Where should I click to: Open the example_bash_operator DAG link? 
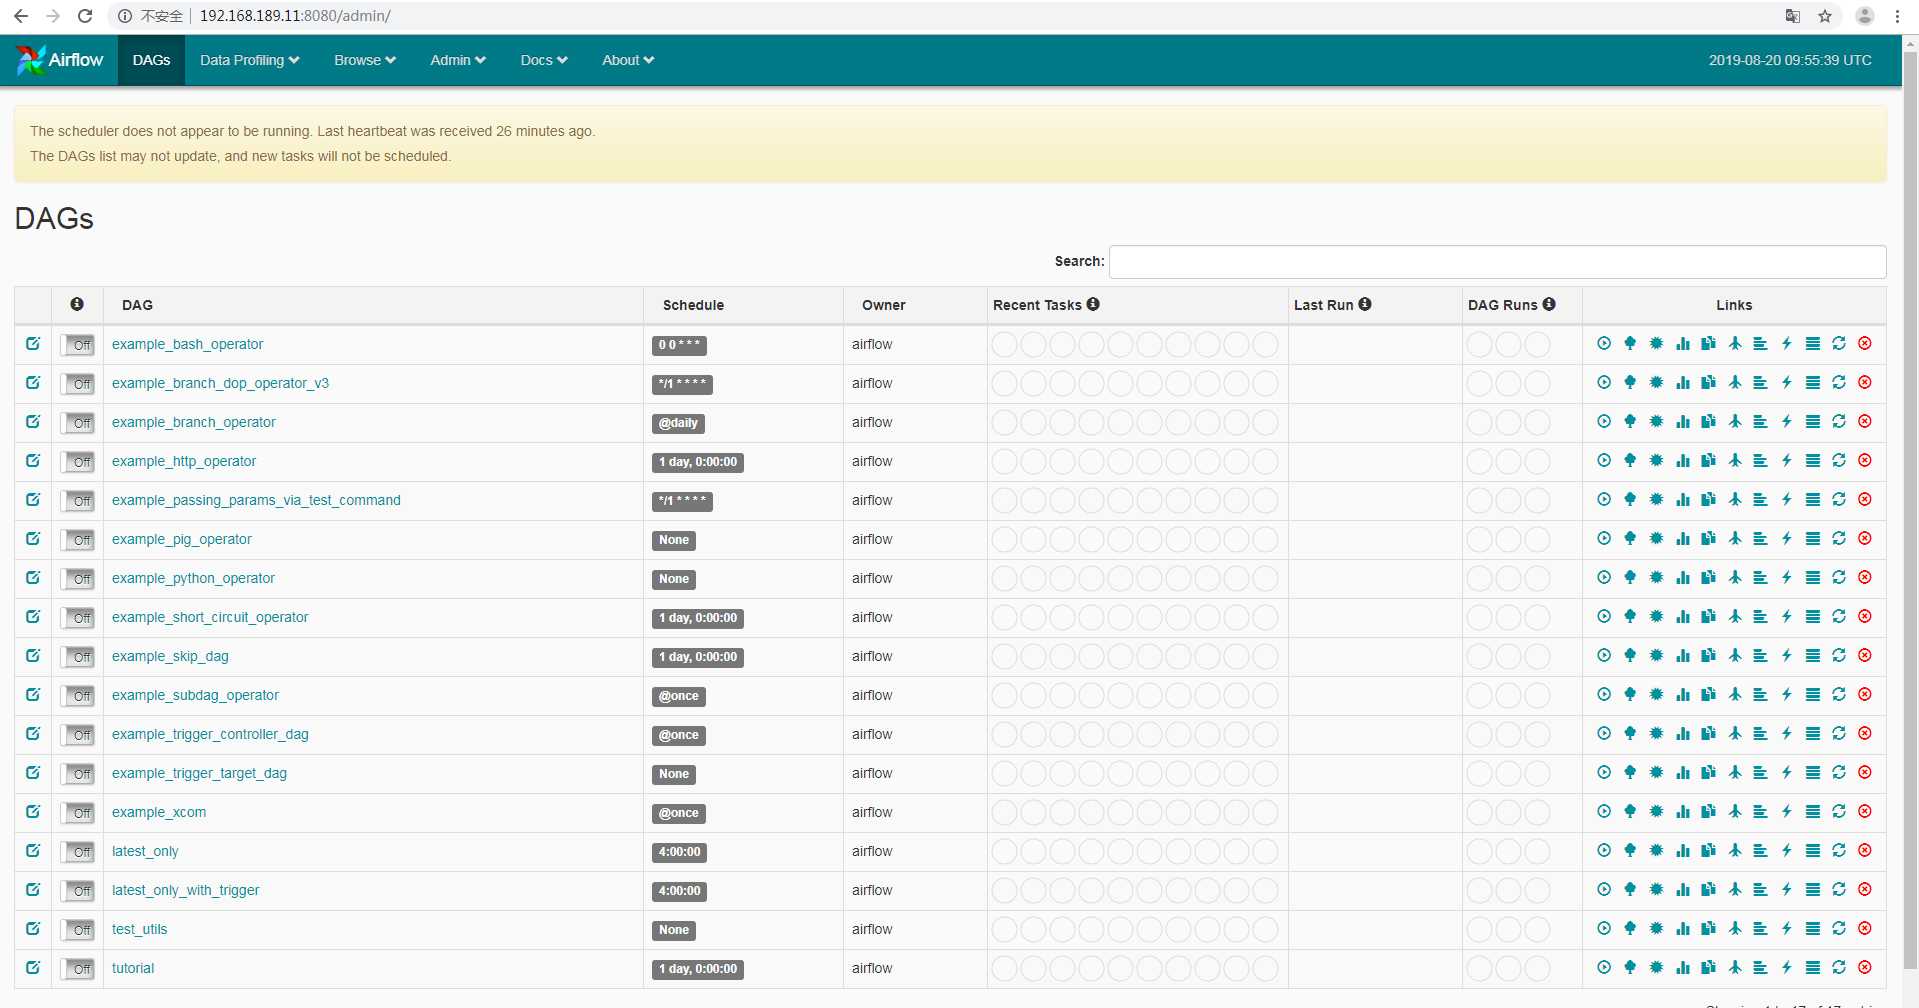click(x=187, y=344)
